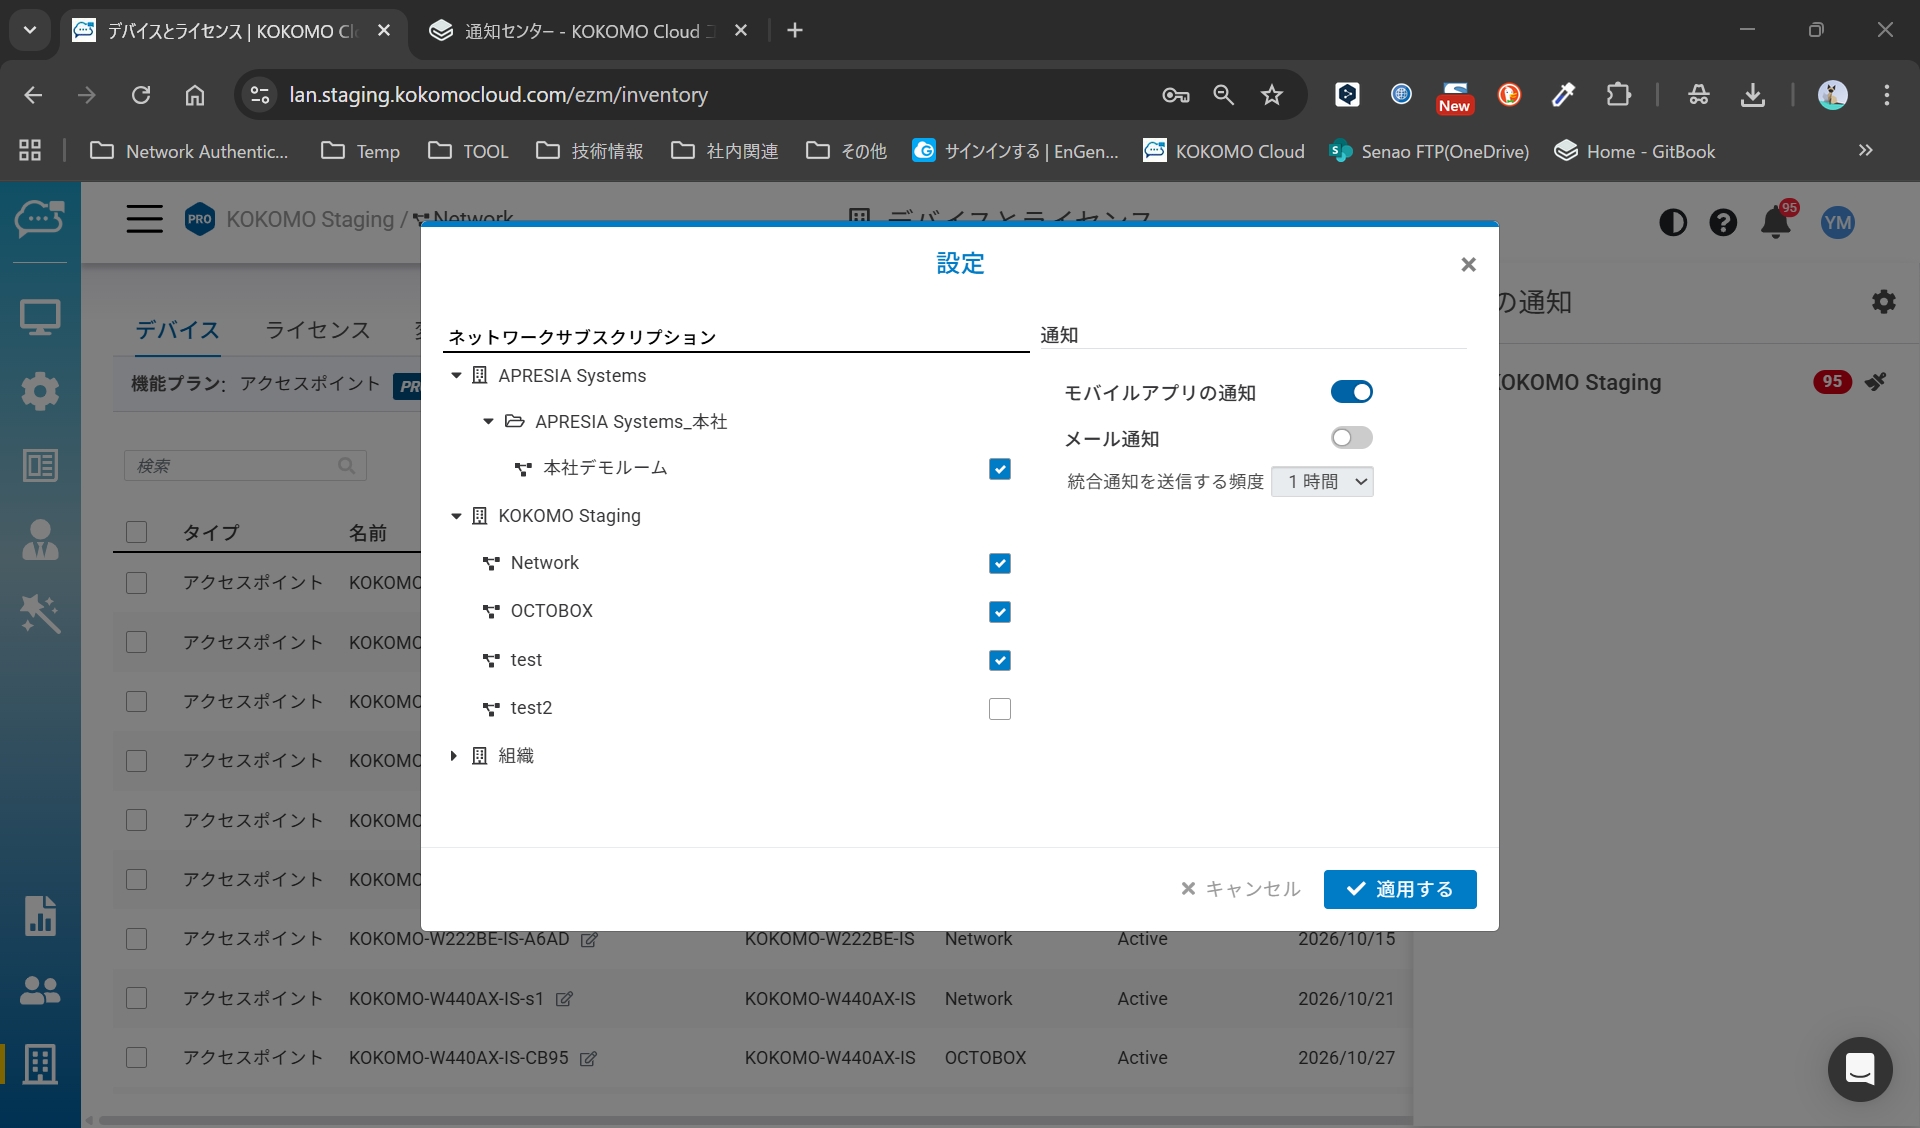1920x1128 pixels.
Task: Click the YM user avatar
Action: point(1837,222)
